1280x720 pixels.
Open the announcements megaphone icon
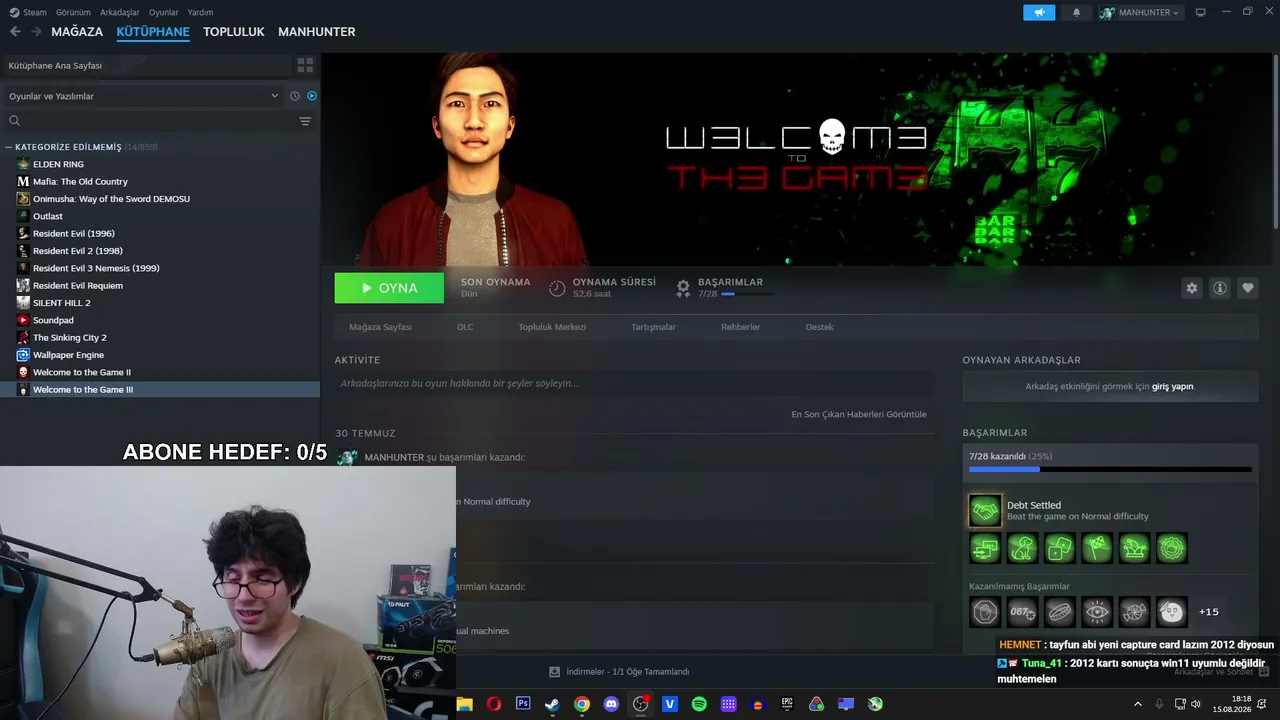tap(1039, 12)
